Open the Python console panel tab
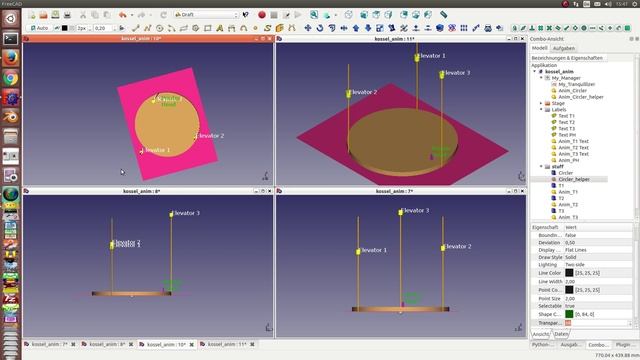Image resolution: width=640 pixels, height=360 pixels. 542,345
